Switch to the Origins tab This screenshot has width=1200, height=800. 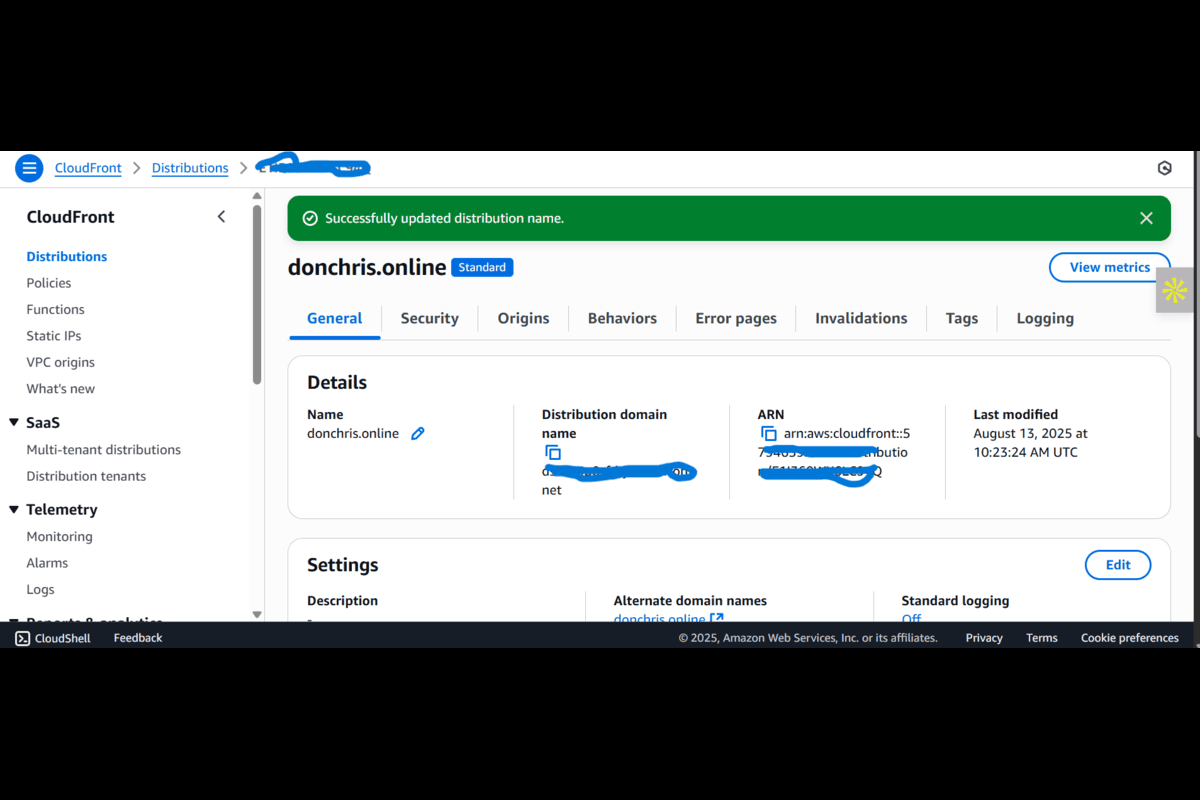point(523,318)
